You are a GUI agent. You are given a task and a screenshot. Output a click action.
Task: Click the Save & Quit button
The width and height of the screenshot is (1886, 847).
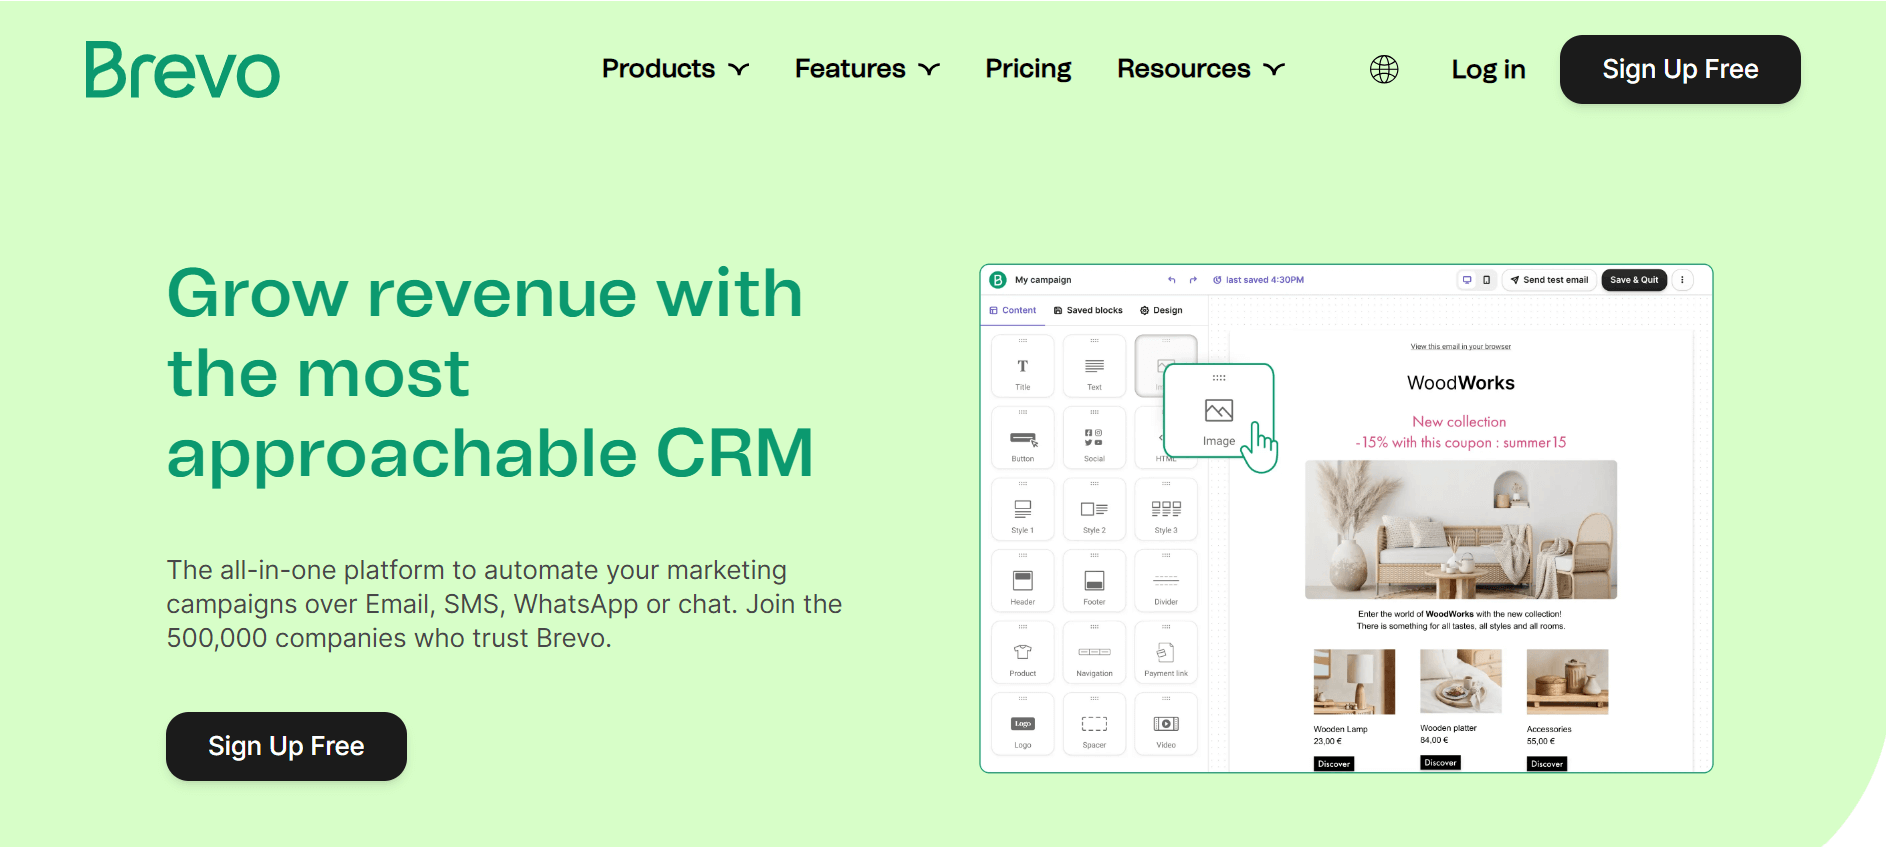(x=1634, y=280)
